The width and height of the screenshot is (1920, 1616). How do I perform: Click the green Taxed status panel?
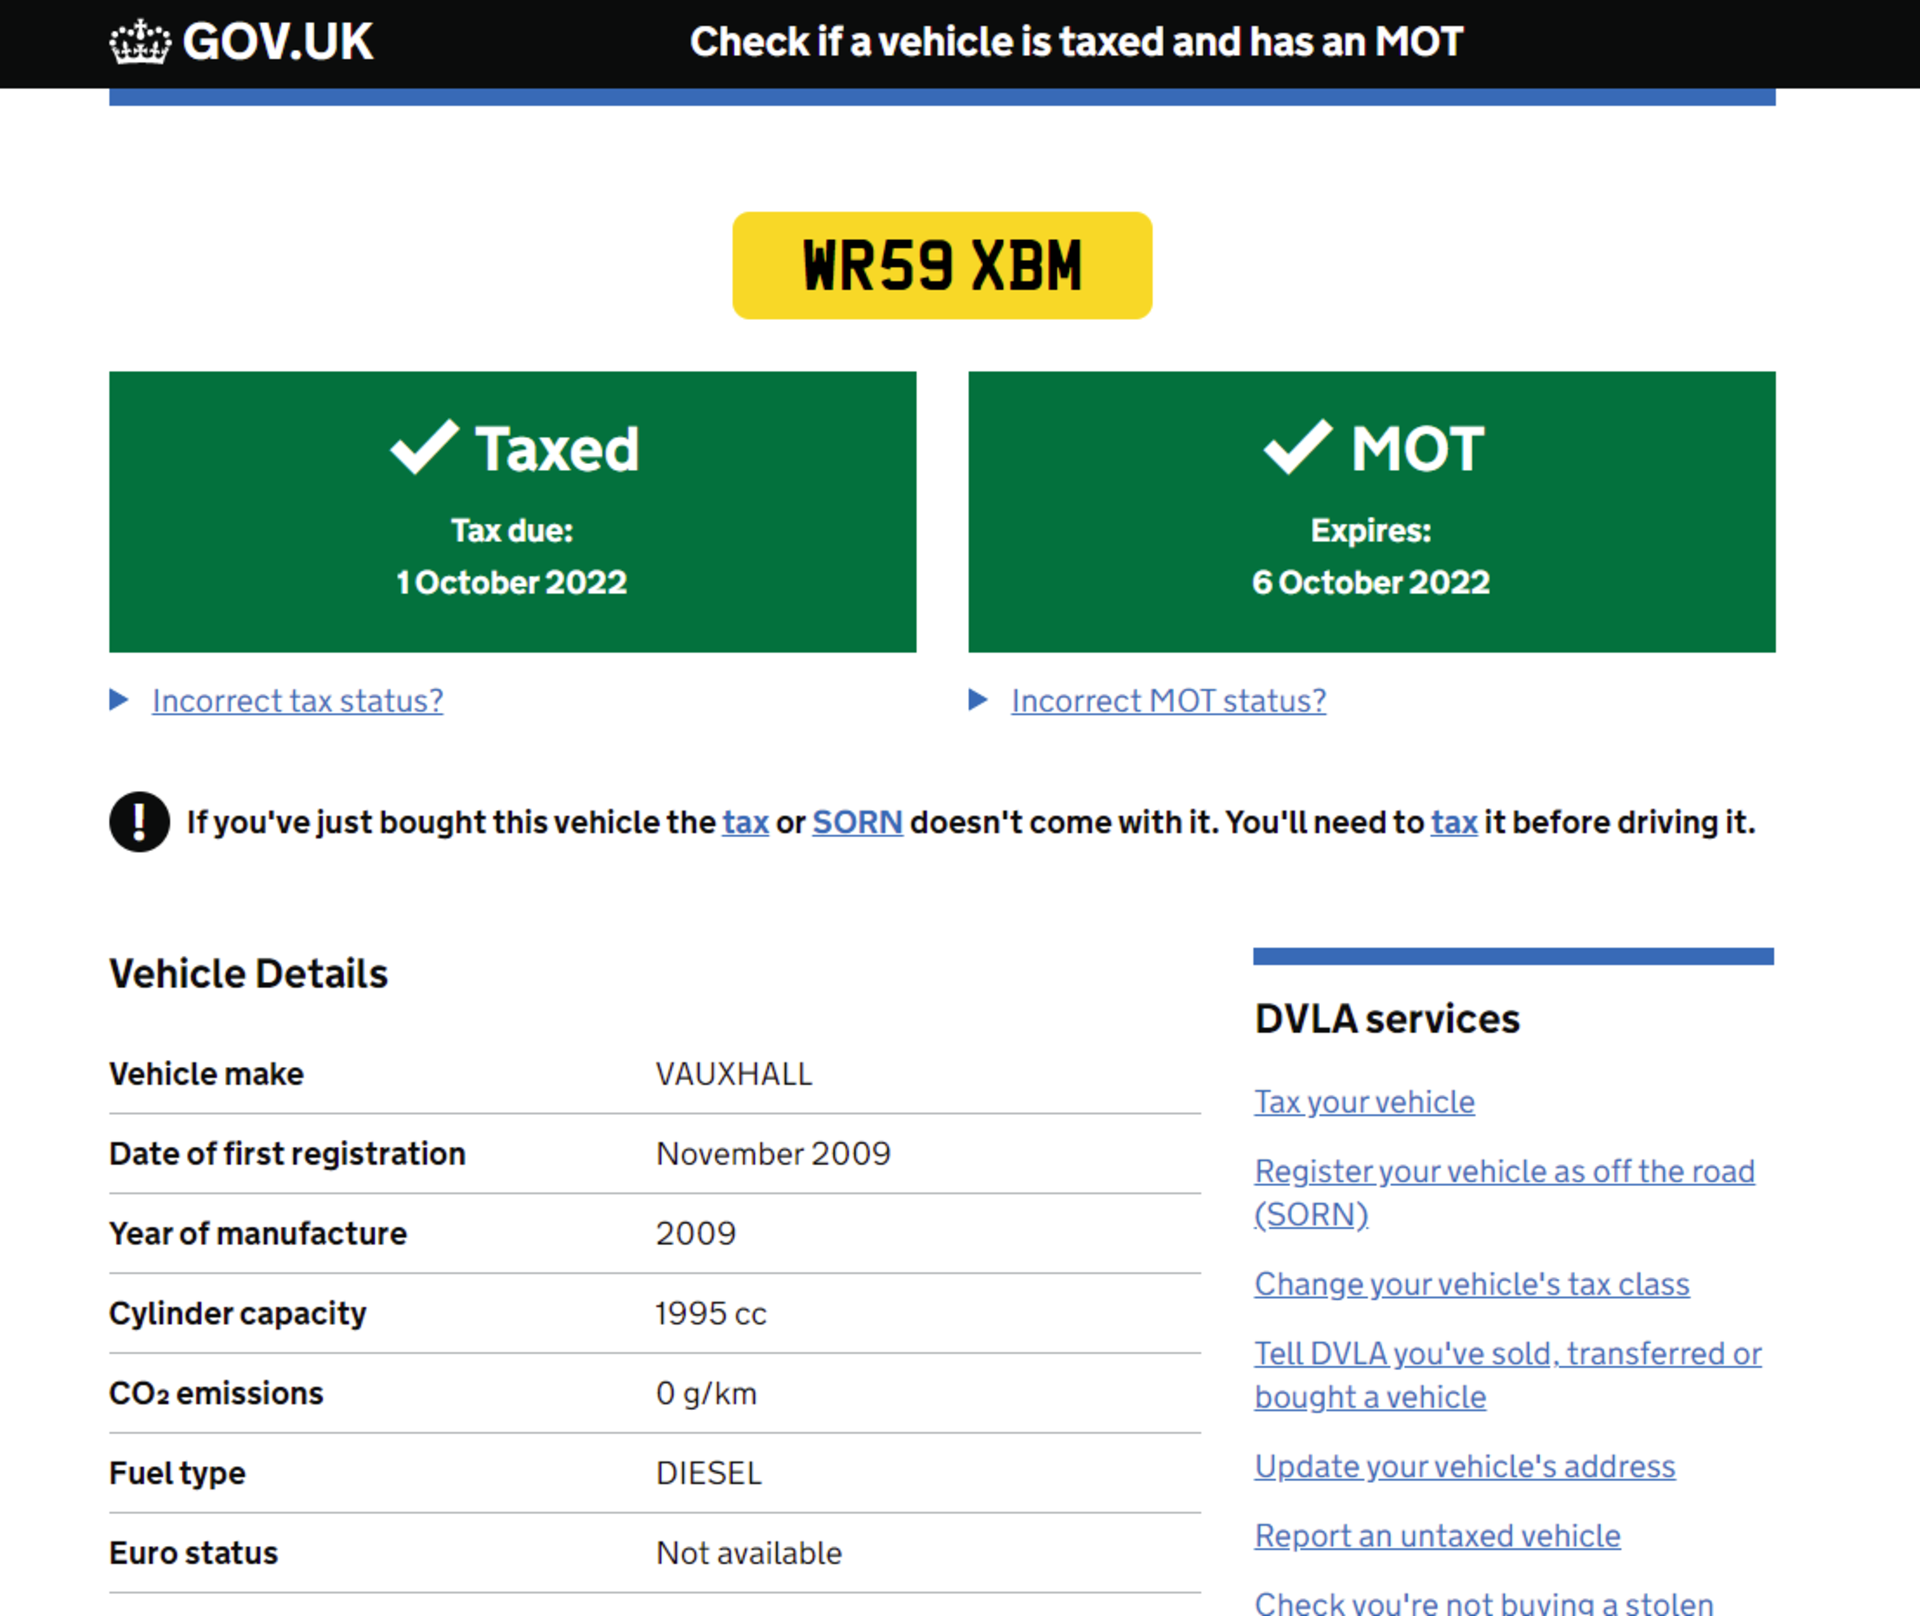click(x=512, y=512)
